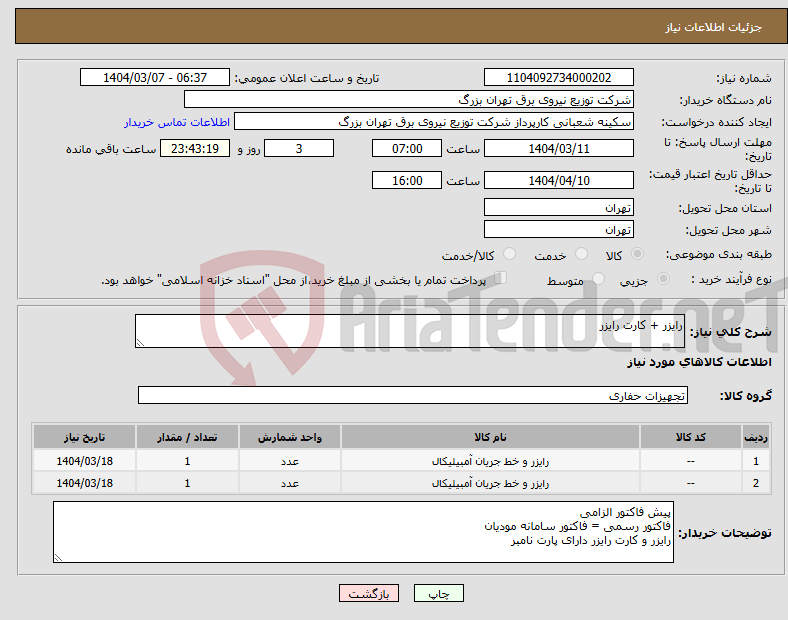Click the request creator field سکینه شعبانی

pos(434,122)
